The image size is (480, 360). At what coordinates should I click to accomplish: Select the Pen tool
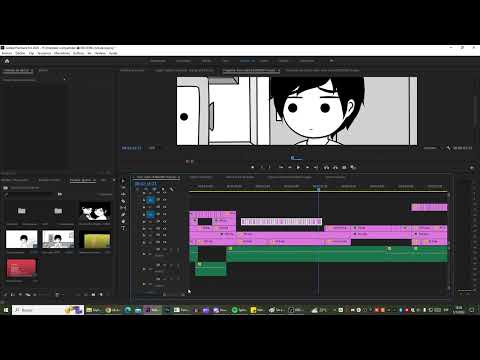tap(123, 215)
